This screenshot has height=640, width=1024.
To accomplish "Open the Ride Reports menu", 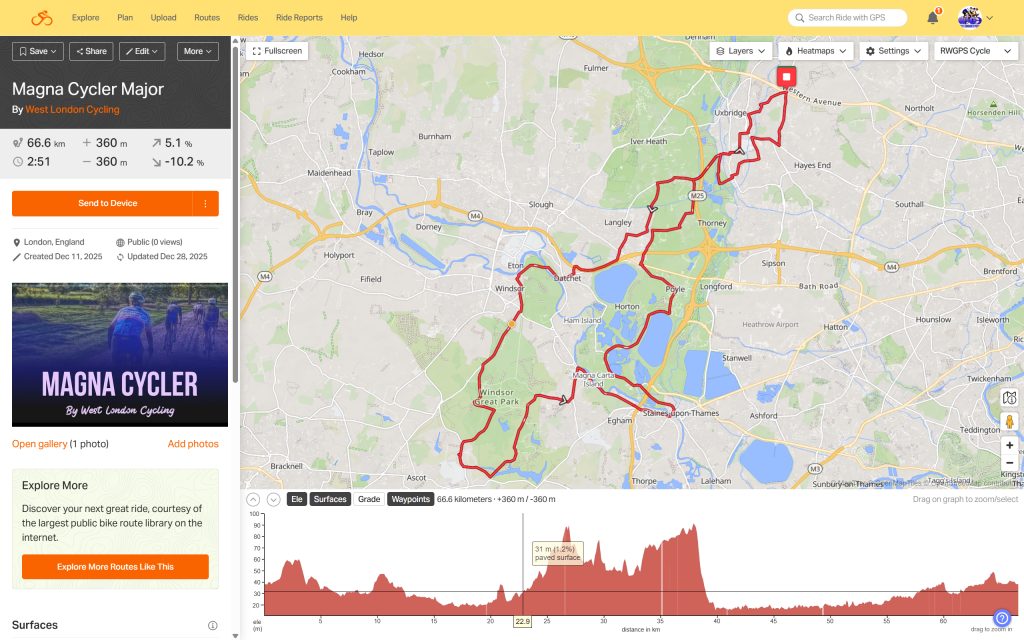I will [299, 18].
